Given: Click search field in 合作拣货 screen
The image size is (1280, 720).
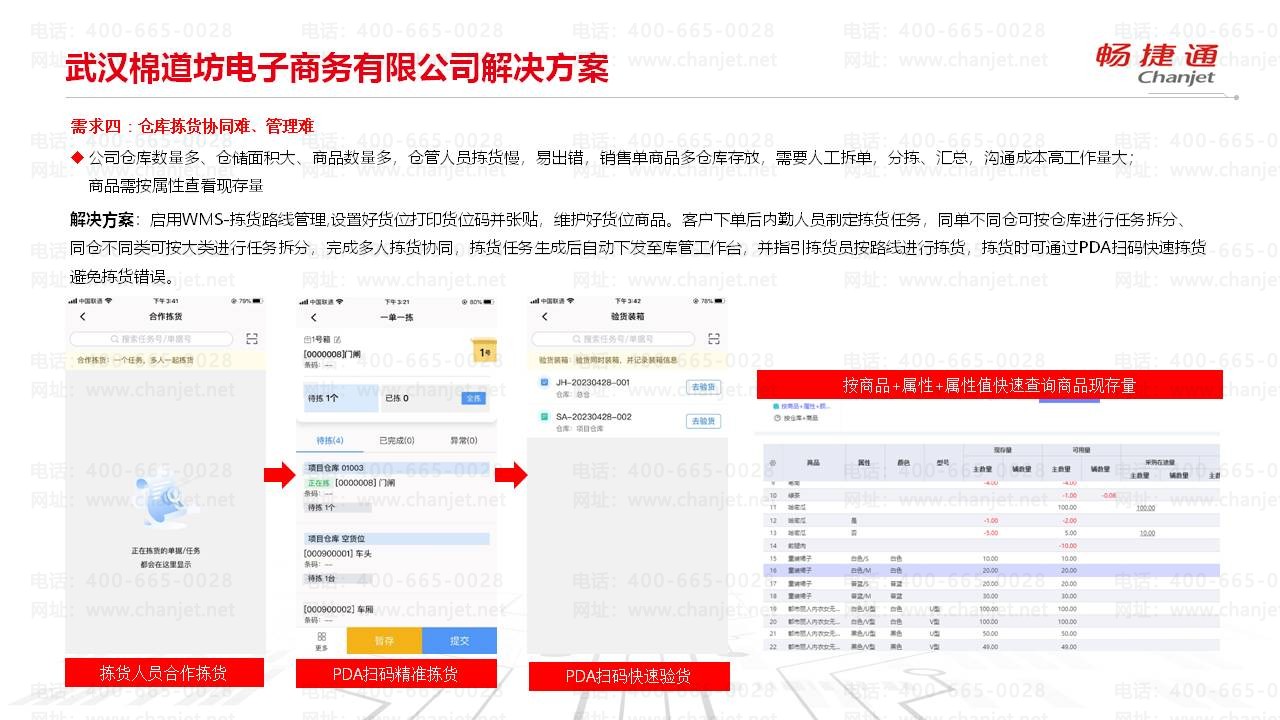Looking at the screenshot, I should click(x=152, y=339).
